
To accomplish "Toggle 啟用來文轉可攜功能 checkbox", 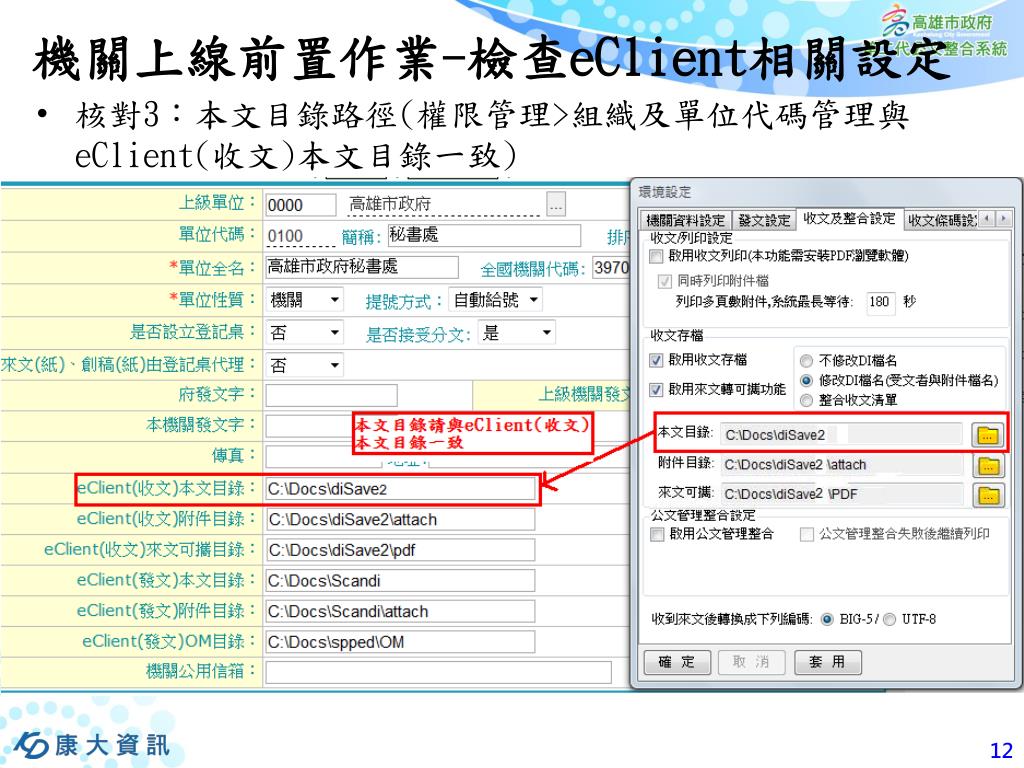I will point(656,390).
